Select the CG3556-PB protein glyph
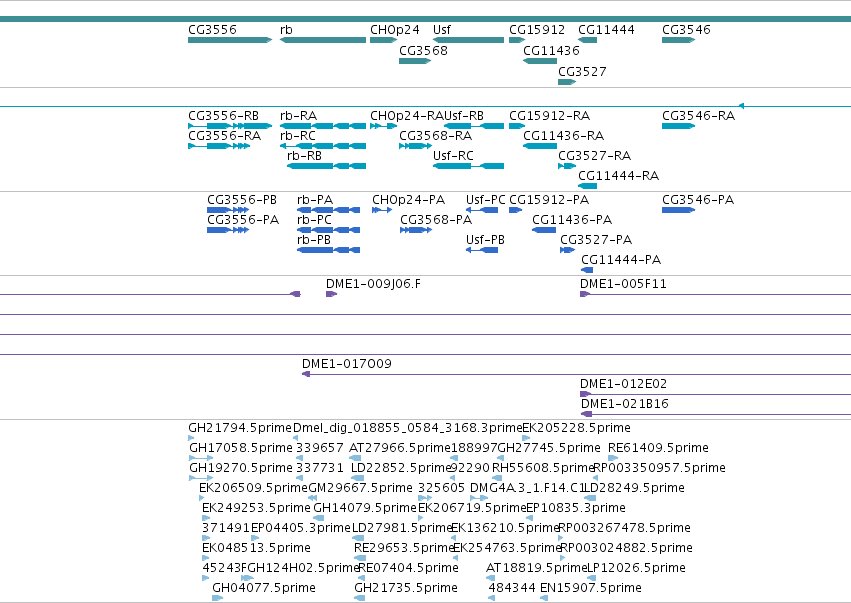The image size is (851, 603). (228, 210)
